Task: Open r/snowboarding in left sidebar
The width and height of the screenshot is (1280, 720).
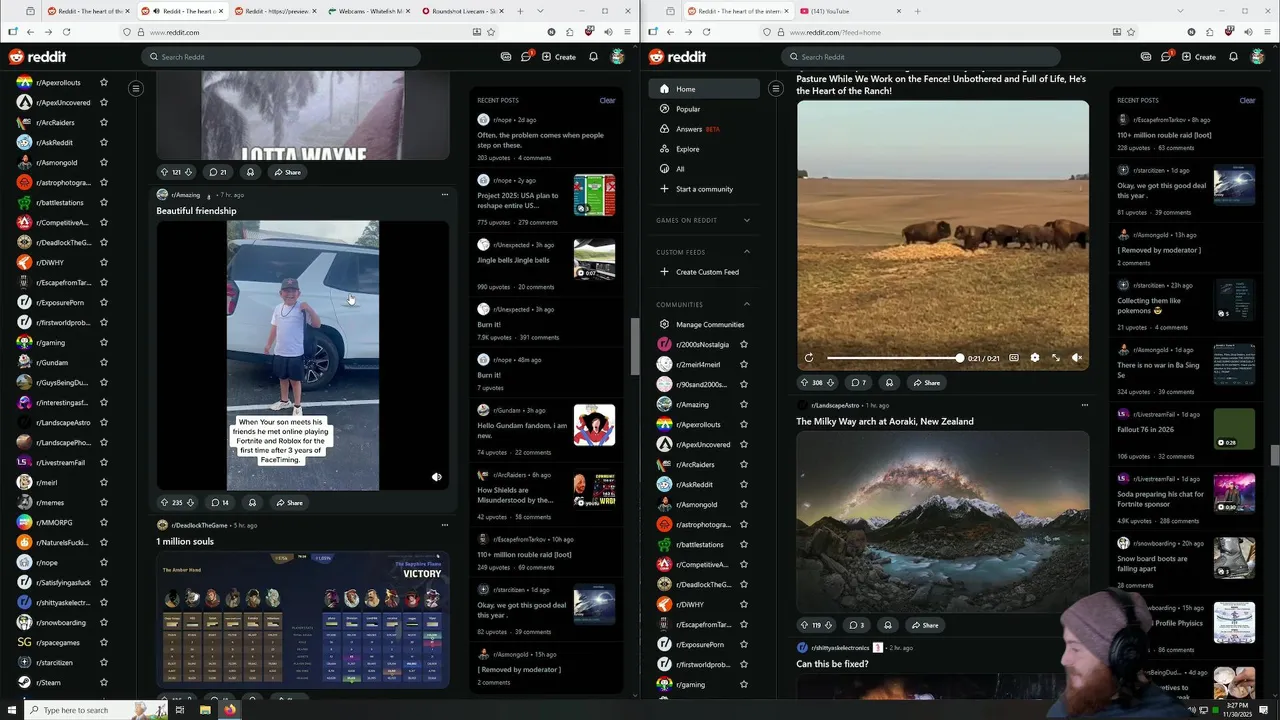Action: click(60, 622)
